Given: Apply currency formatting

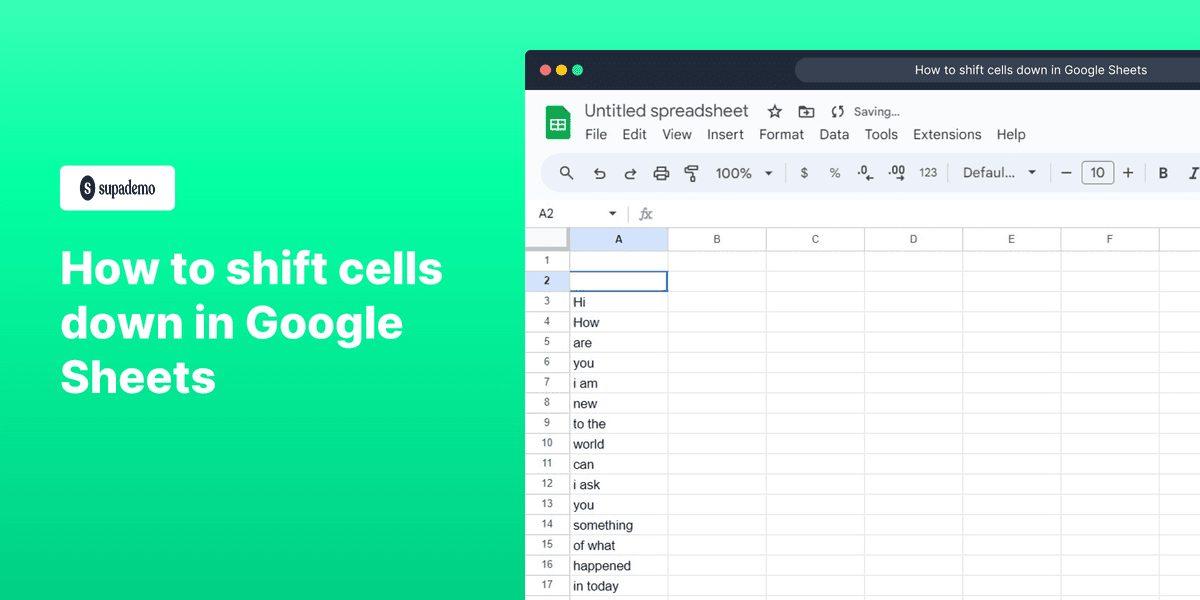Looking at the screenshot, I should [x=804, y=172].
